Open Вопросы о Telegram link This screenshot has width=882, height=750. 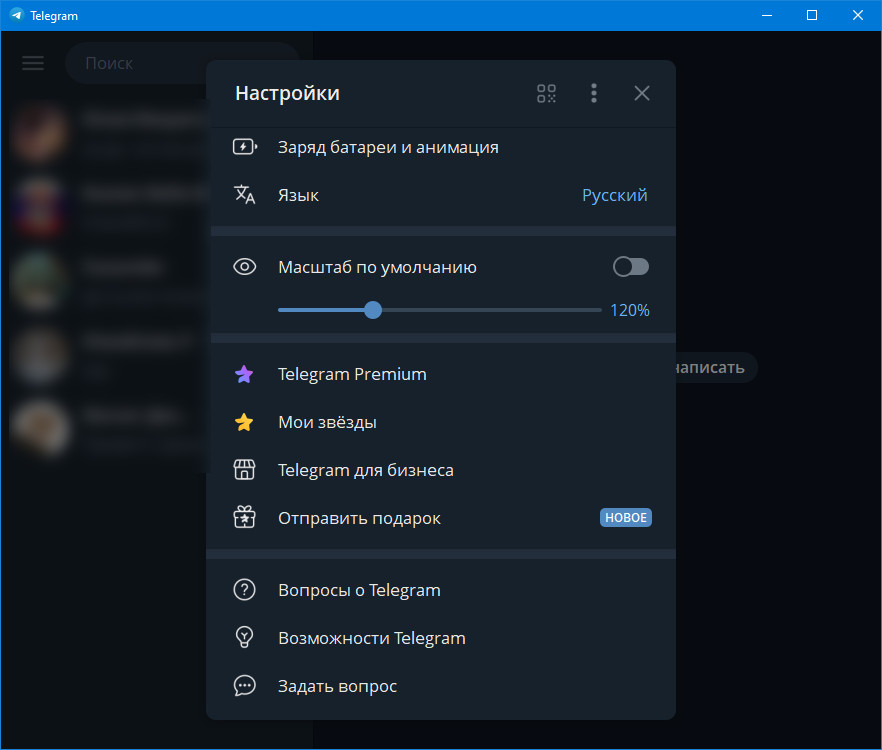coord(441,590)
